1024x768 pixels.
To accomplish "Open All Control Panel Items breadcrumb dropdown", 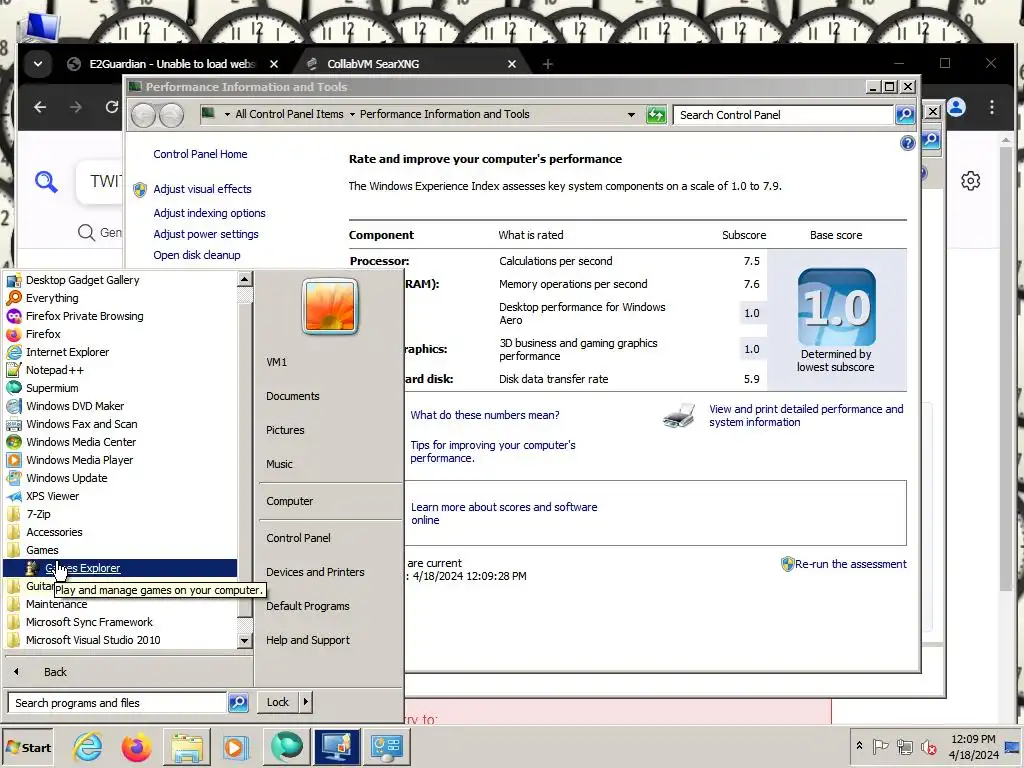I will tap(352, 115).
